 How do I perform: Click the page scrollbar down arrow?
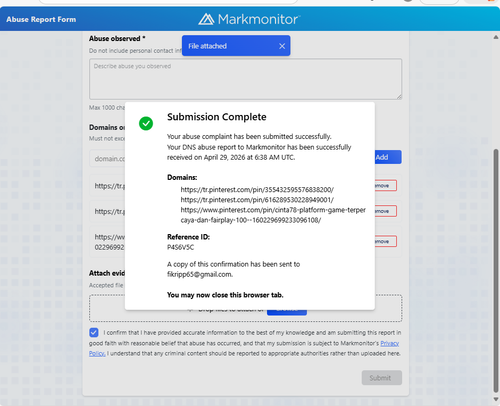pyautogui.click(x=496, y=399)
